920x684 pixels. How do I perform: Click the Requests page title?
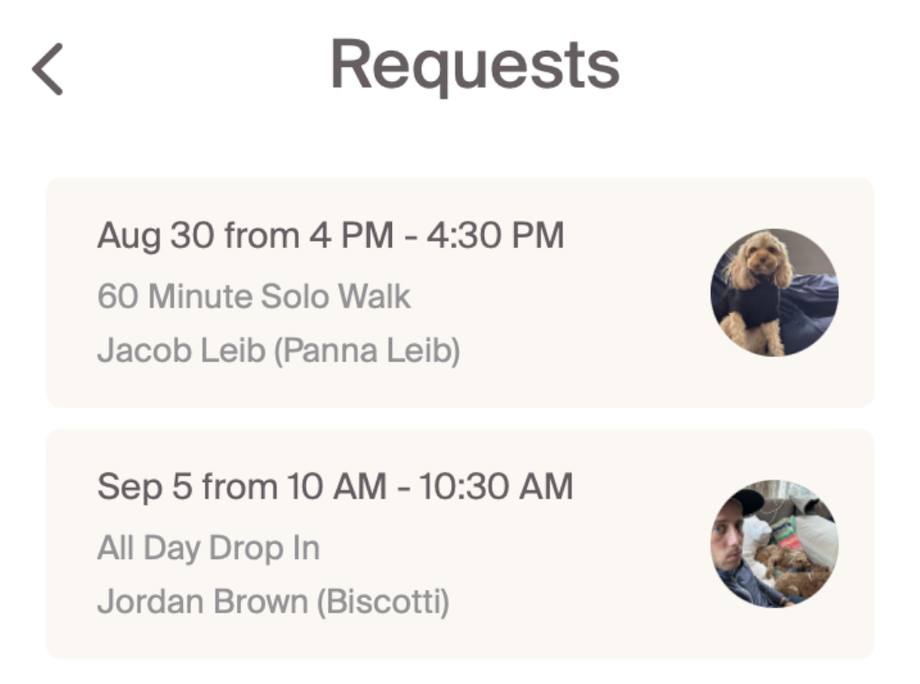[x=475, y=64]
